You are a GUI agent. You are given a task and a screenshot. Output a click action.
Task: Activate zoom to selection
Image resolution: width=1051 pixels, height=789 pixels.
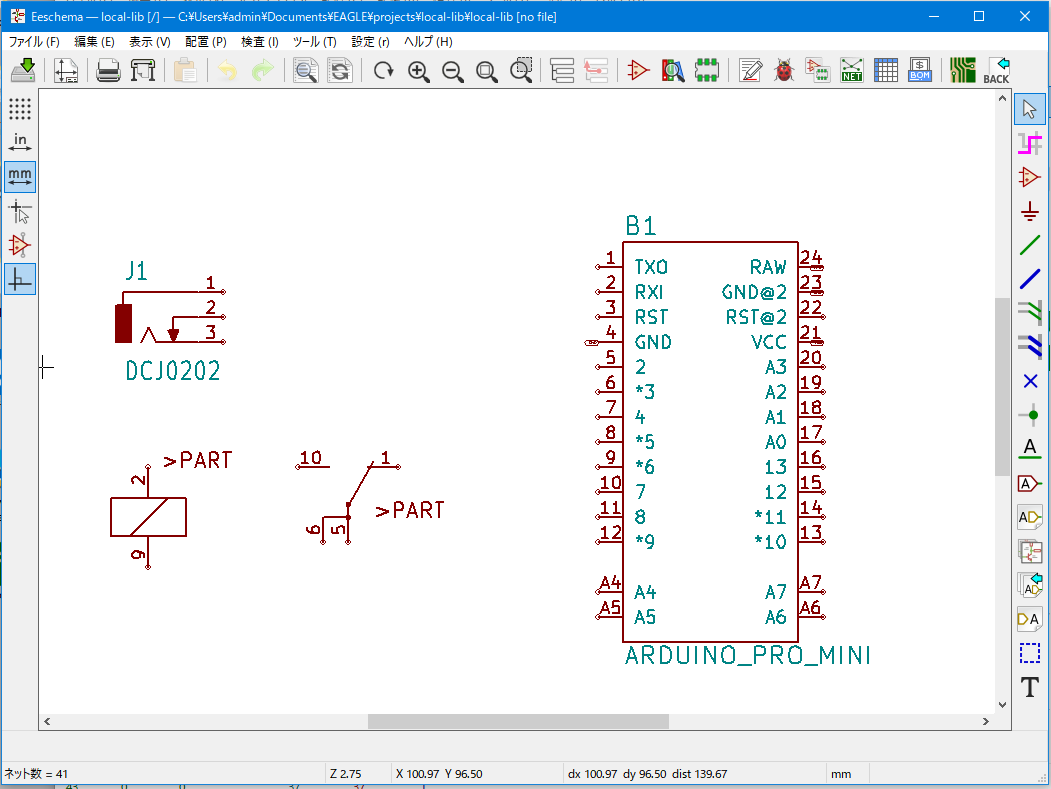pyautogui.click(x=521, y=70)
